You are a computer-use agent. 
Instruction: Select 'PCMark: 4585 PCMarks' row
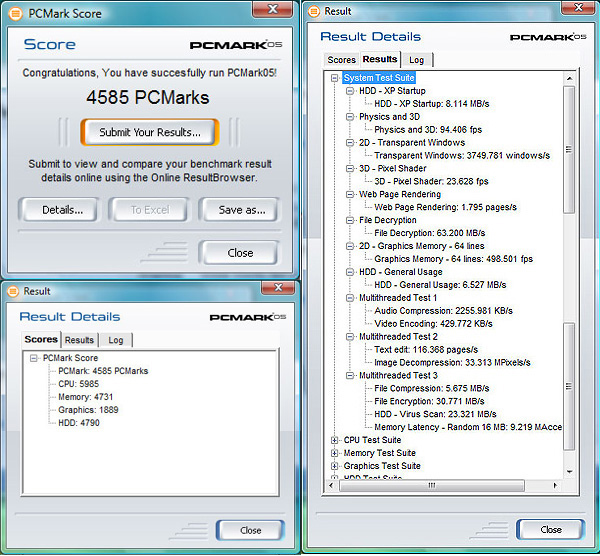coord(103,371)
